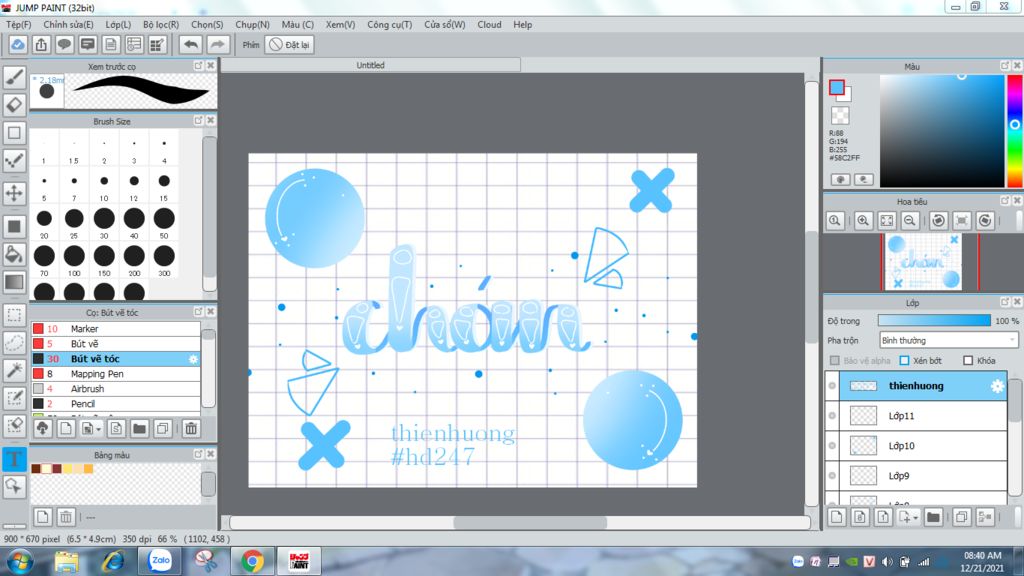The image size is (1024, 576).
Task: Select the rectangular Select tool
Action: [x=14, y=315]
